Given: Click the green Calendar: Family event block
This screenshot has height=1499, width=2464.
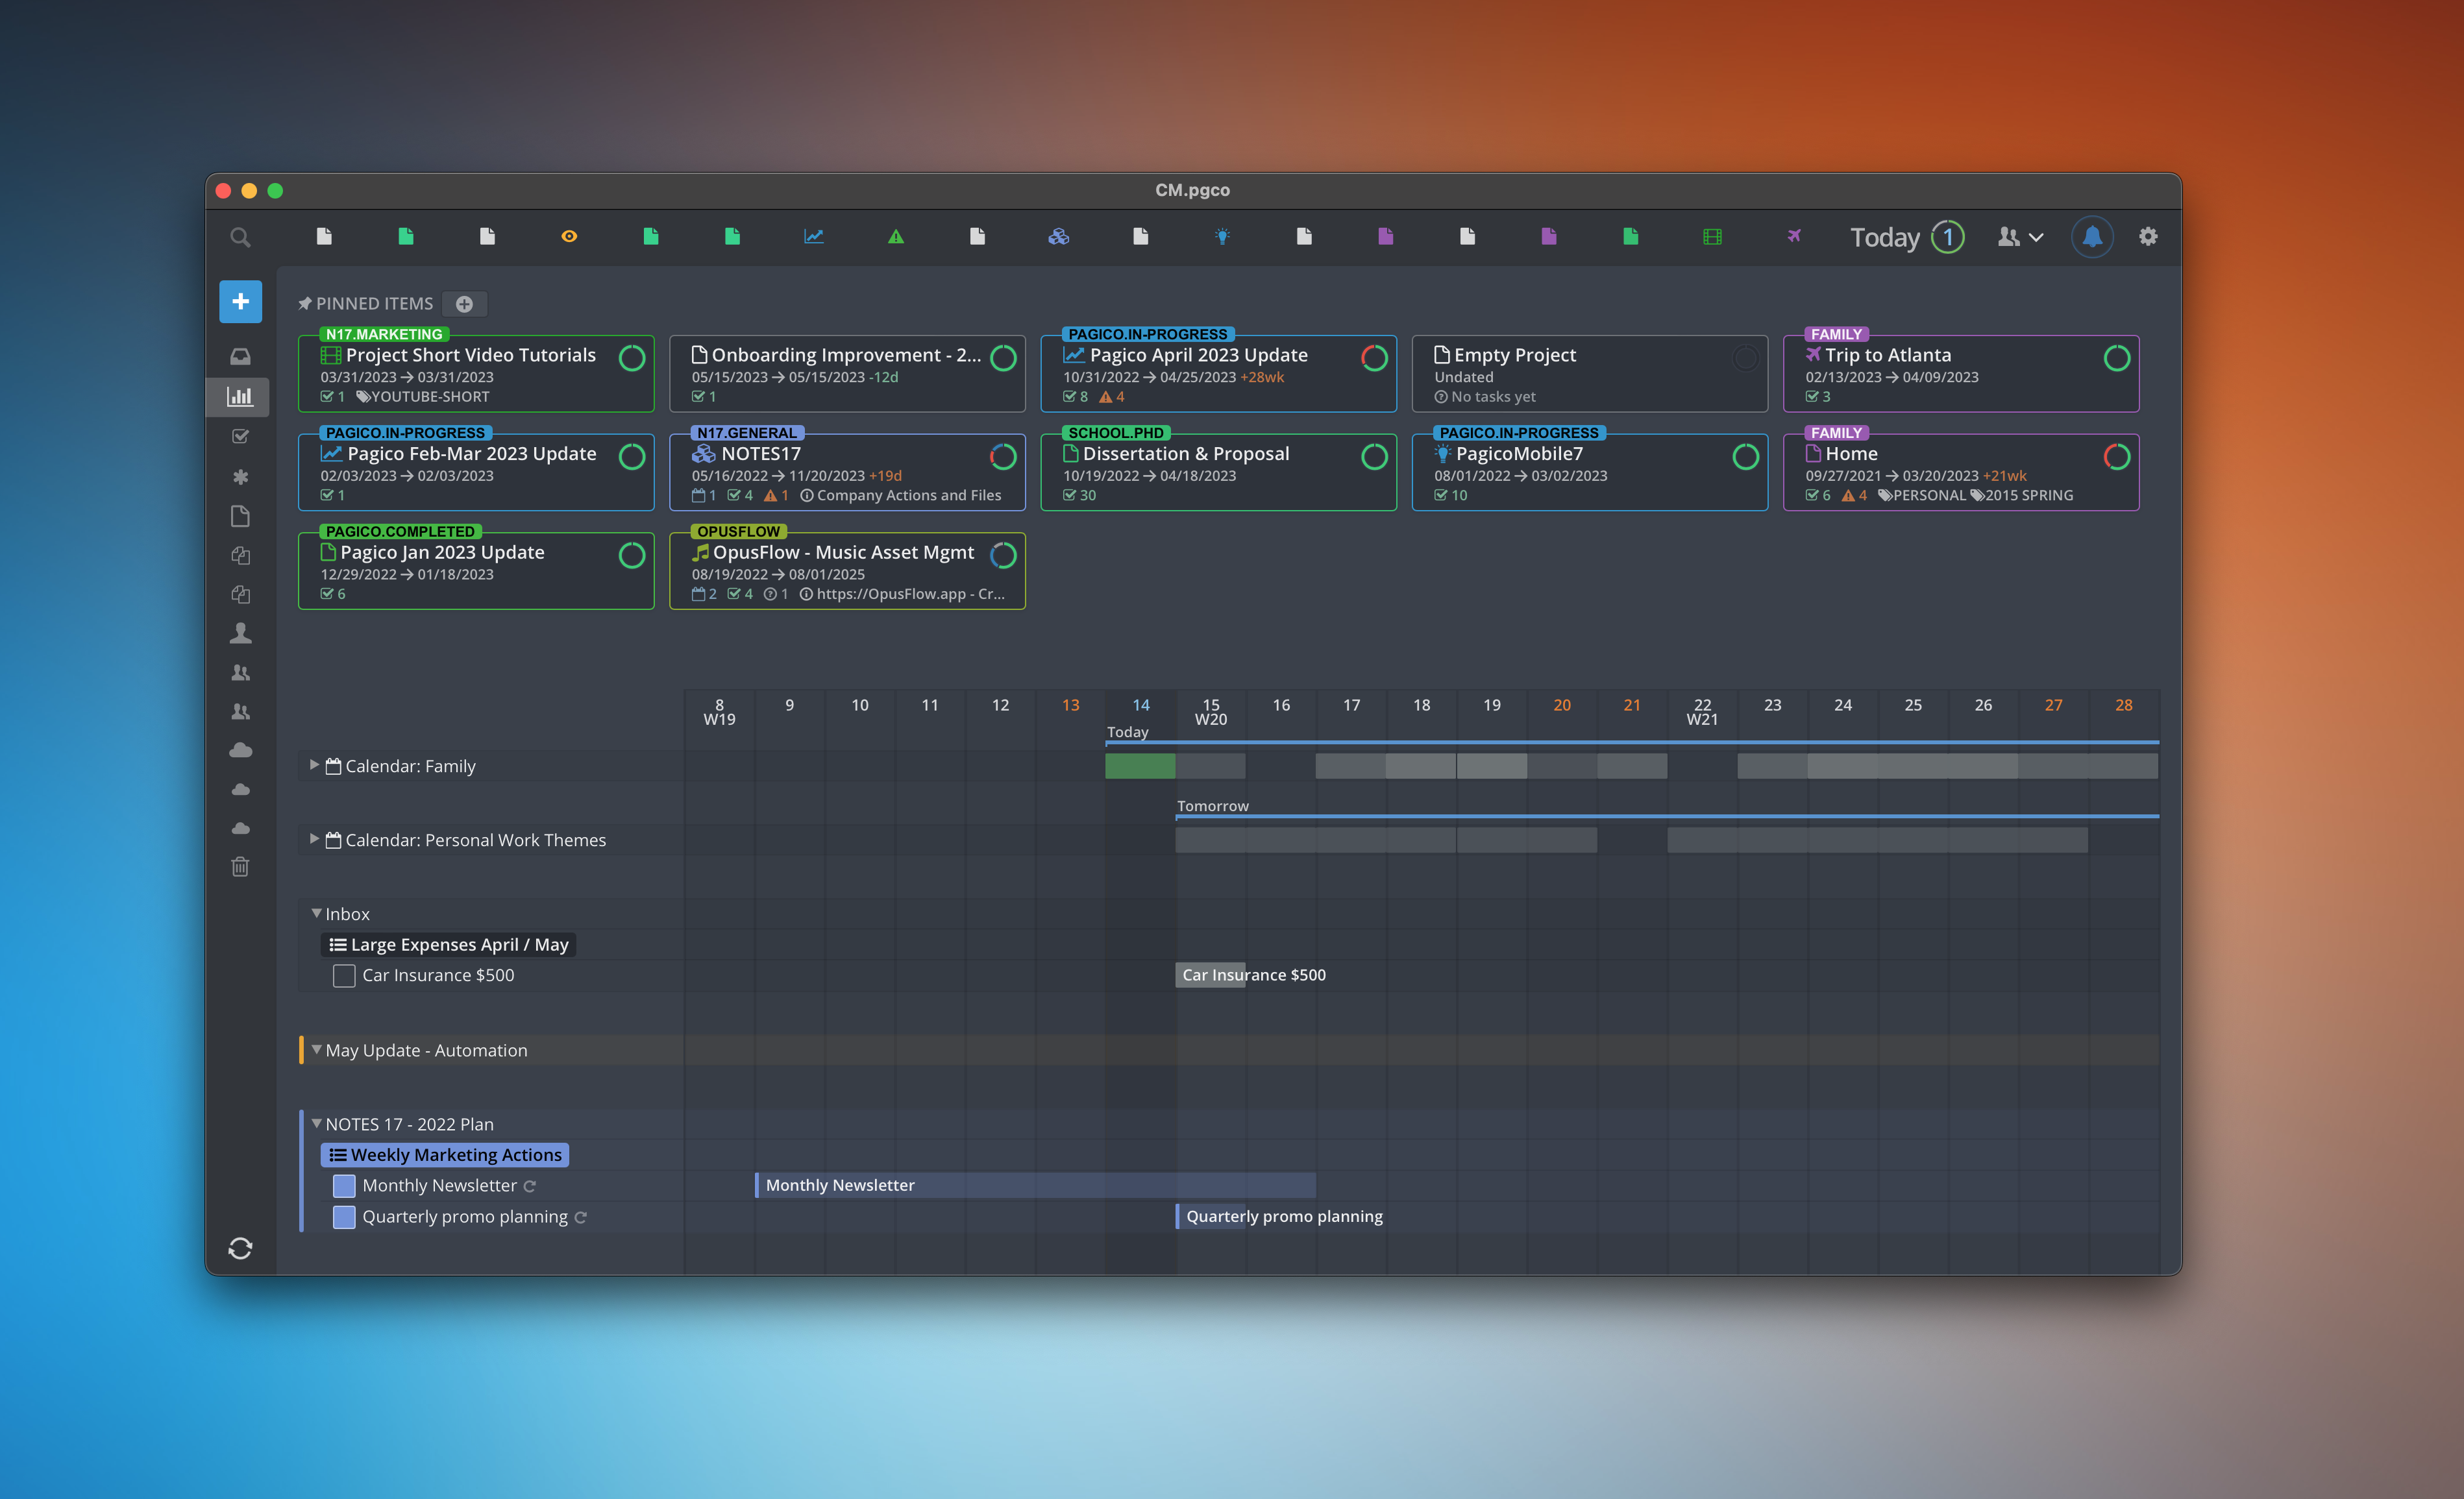Looking at the screenshot, I should 1140,766.
